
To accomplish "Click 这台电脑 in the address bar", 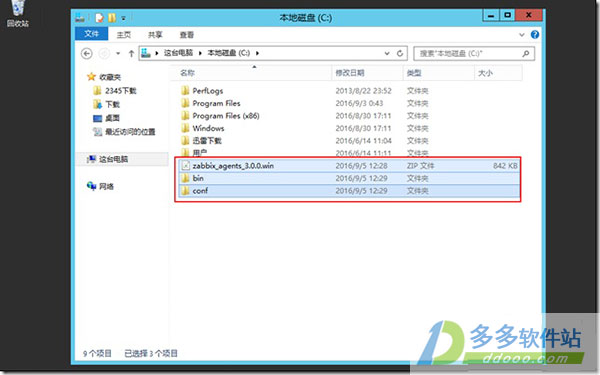I will pyautogui.click(x=178, y=53).
